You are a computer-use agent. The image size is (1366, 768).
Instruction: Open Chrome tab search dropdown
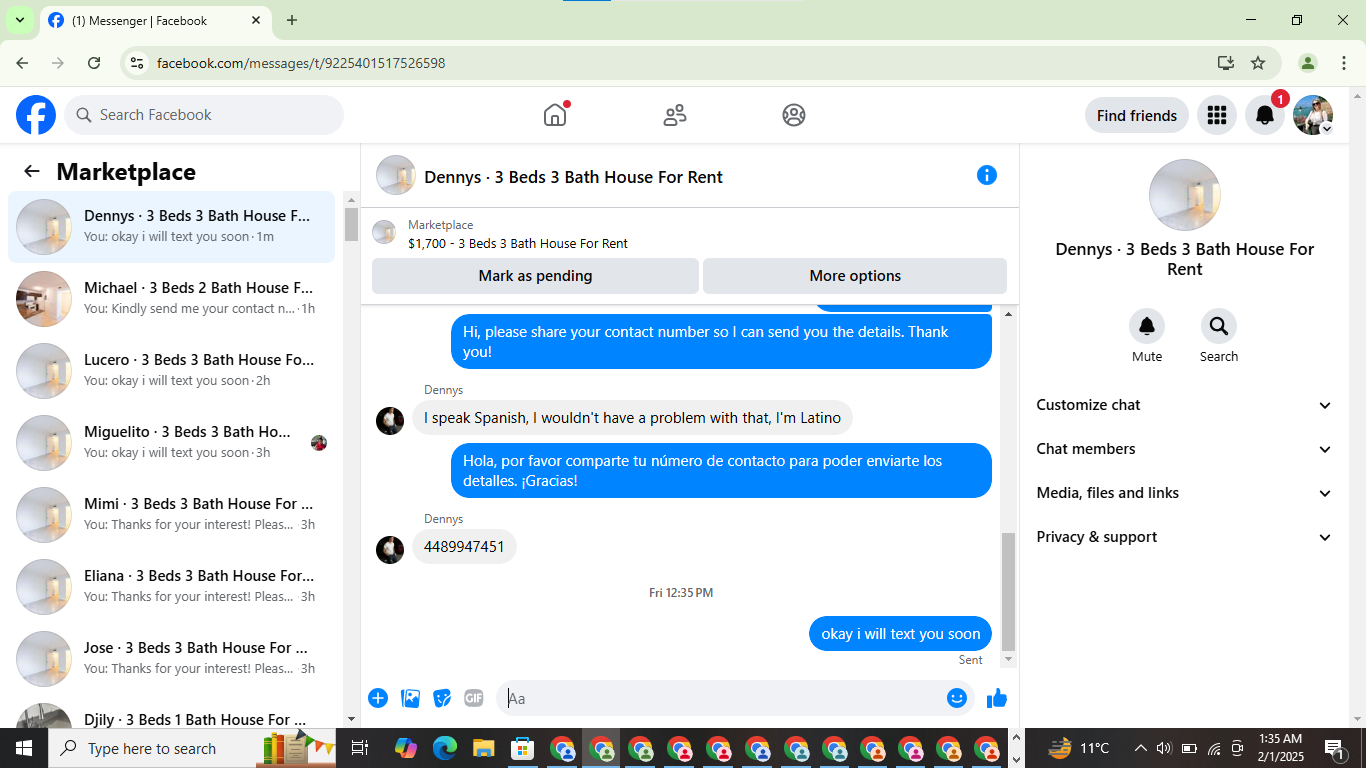point(19,20)
